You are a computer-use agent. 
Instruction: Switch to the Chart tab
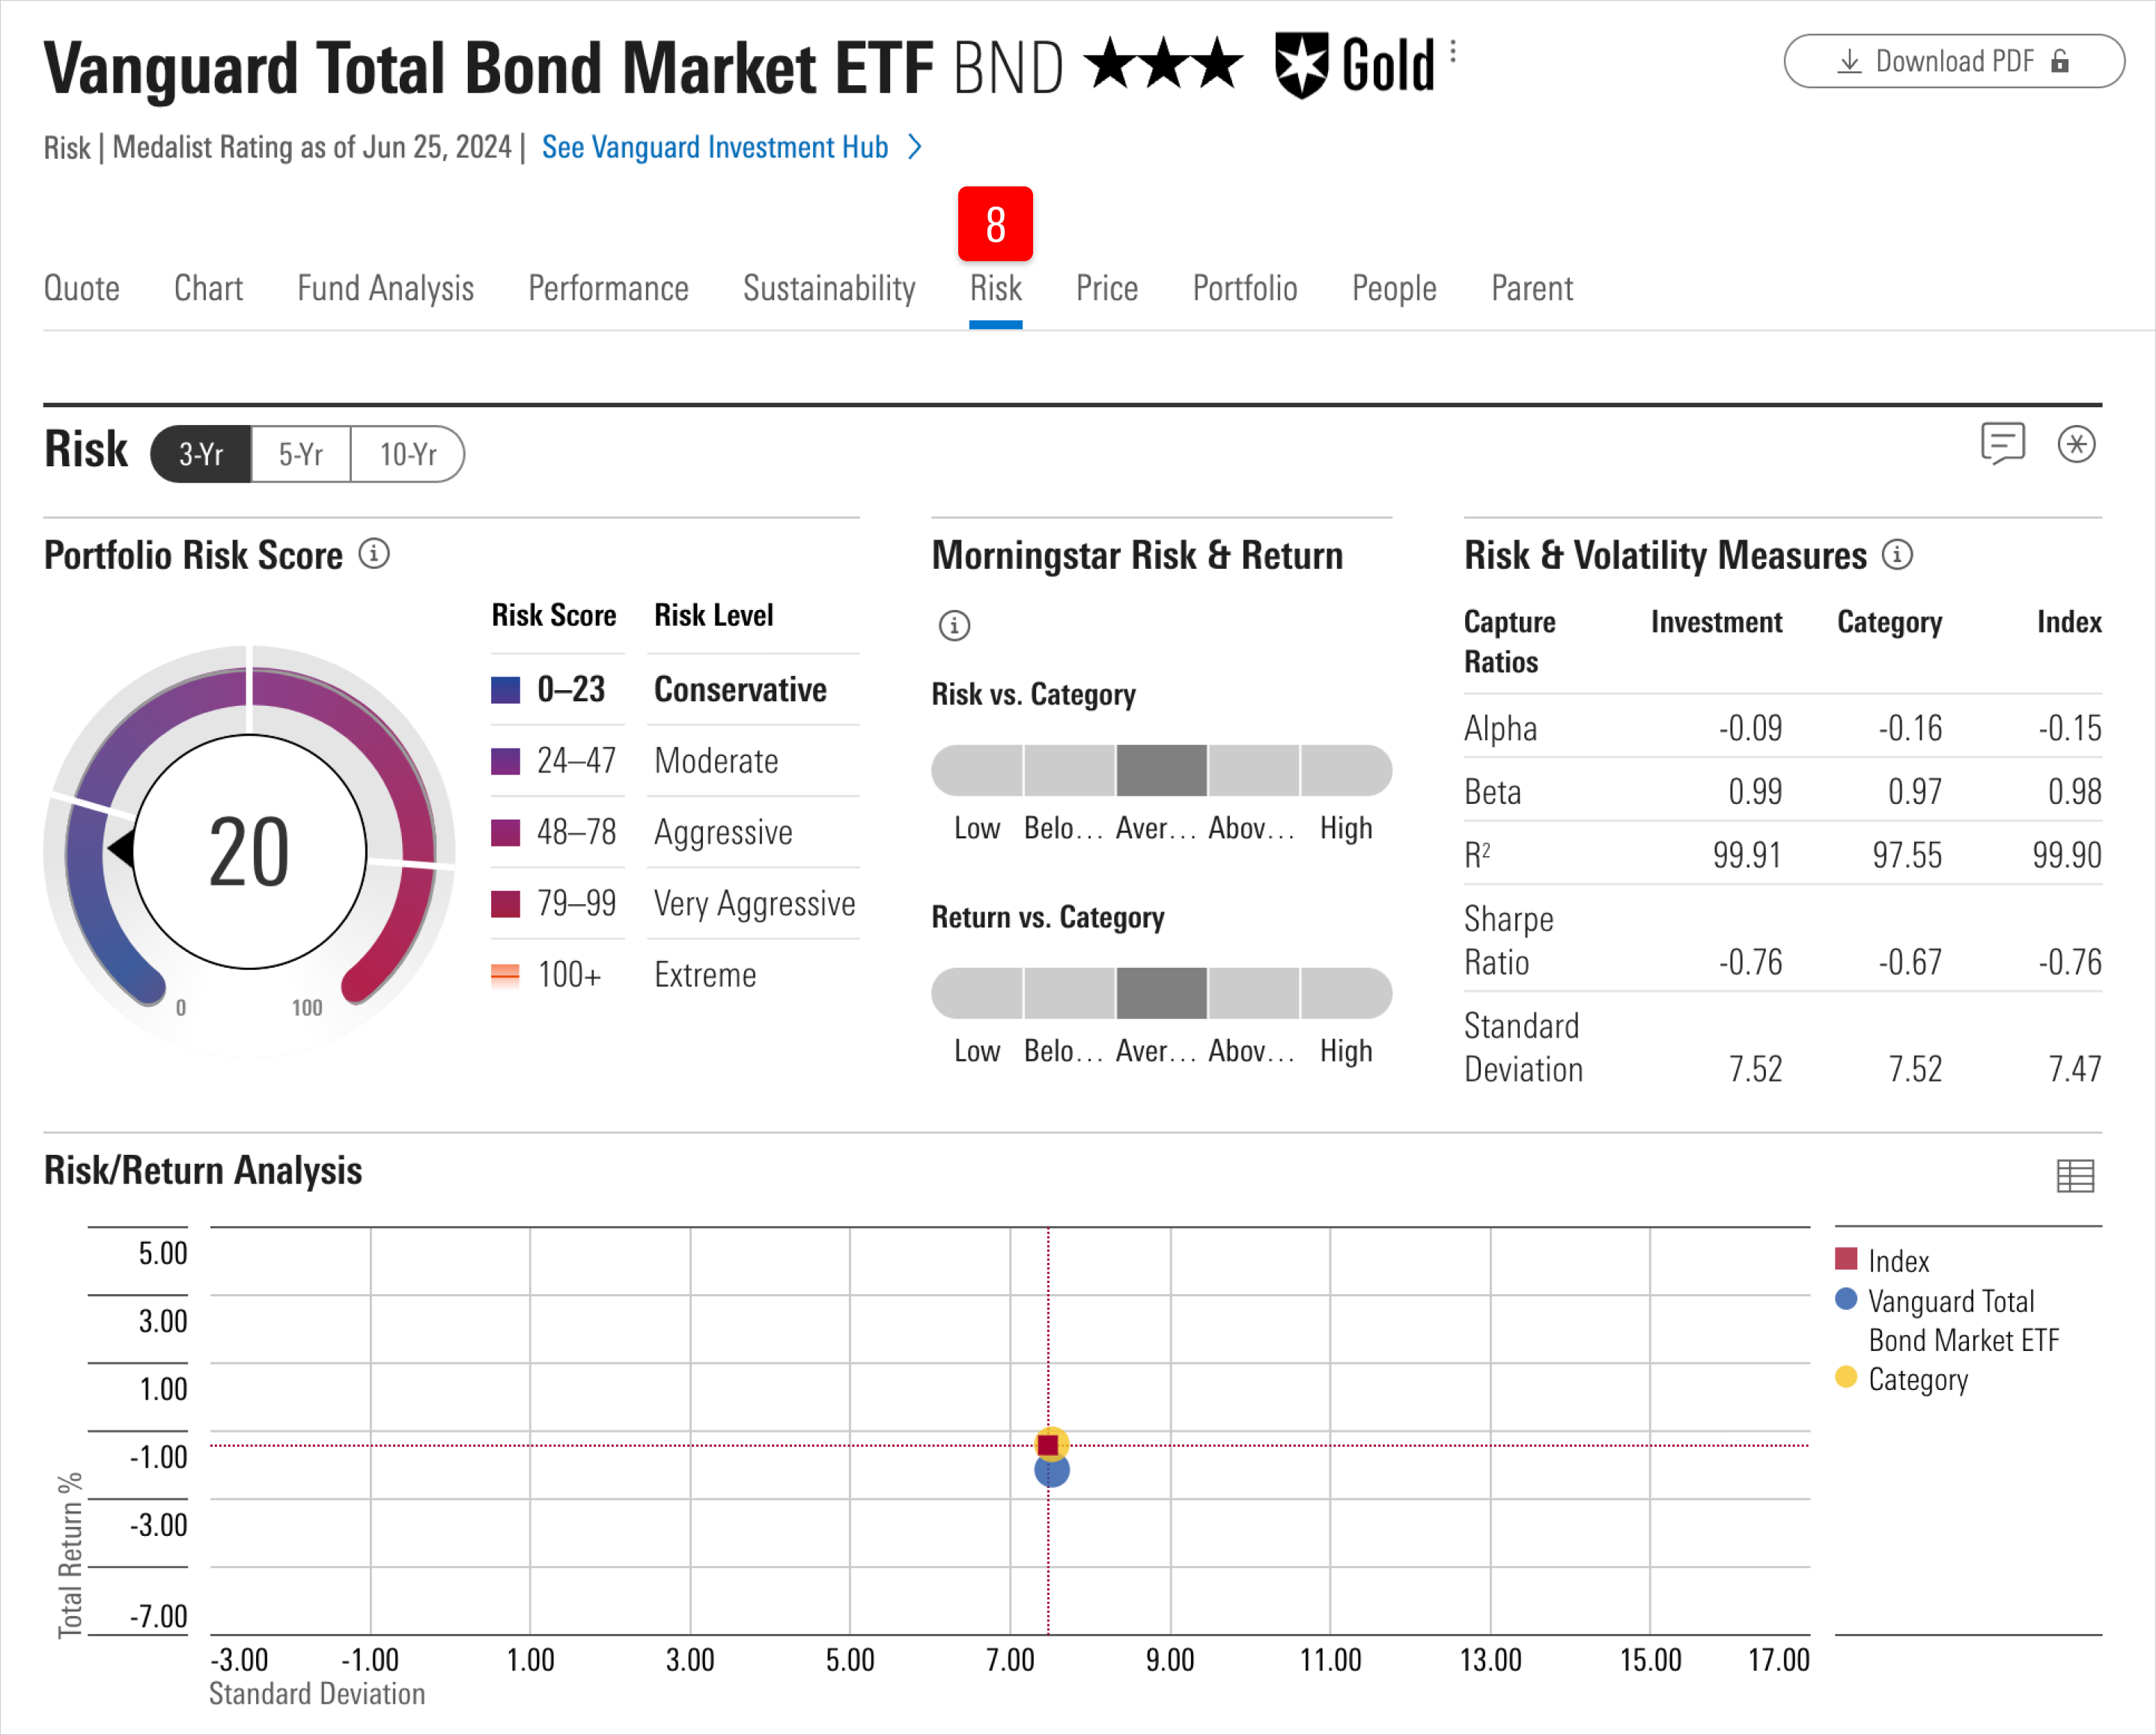208,288
